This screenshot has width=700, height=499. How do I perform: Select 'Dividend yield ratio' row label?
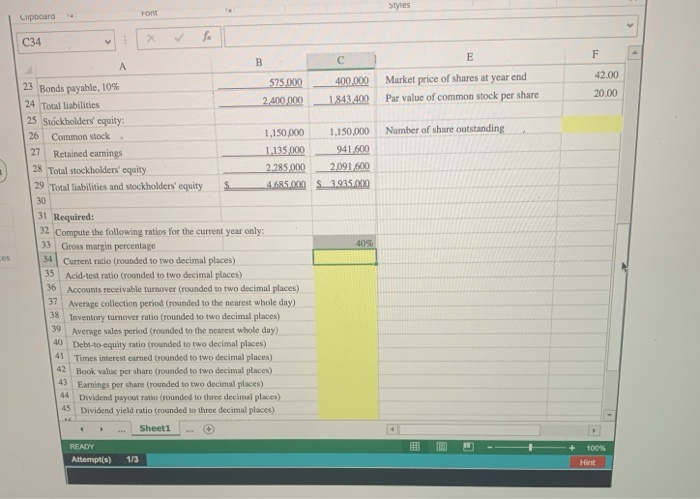[177, 410]
